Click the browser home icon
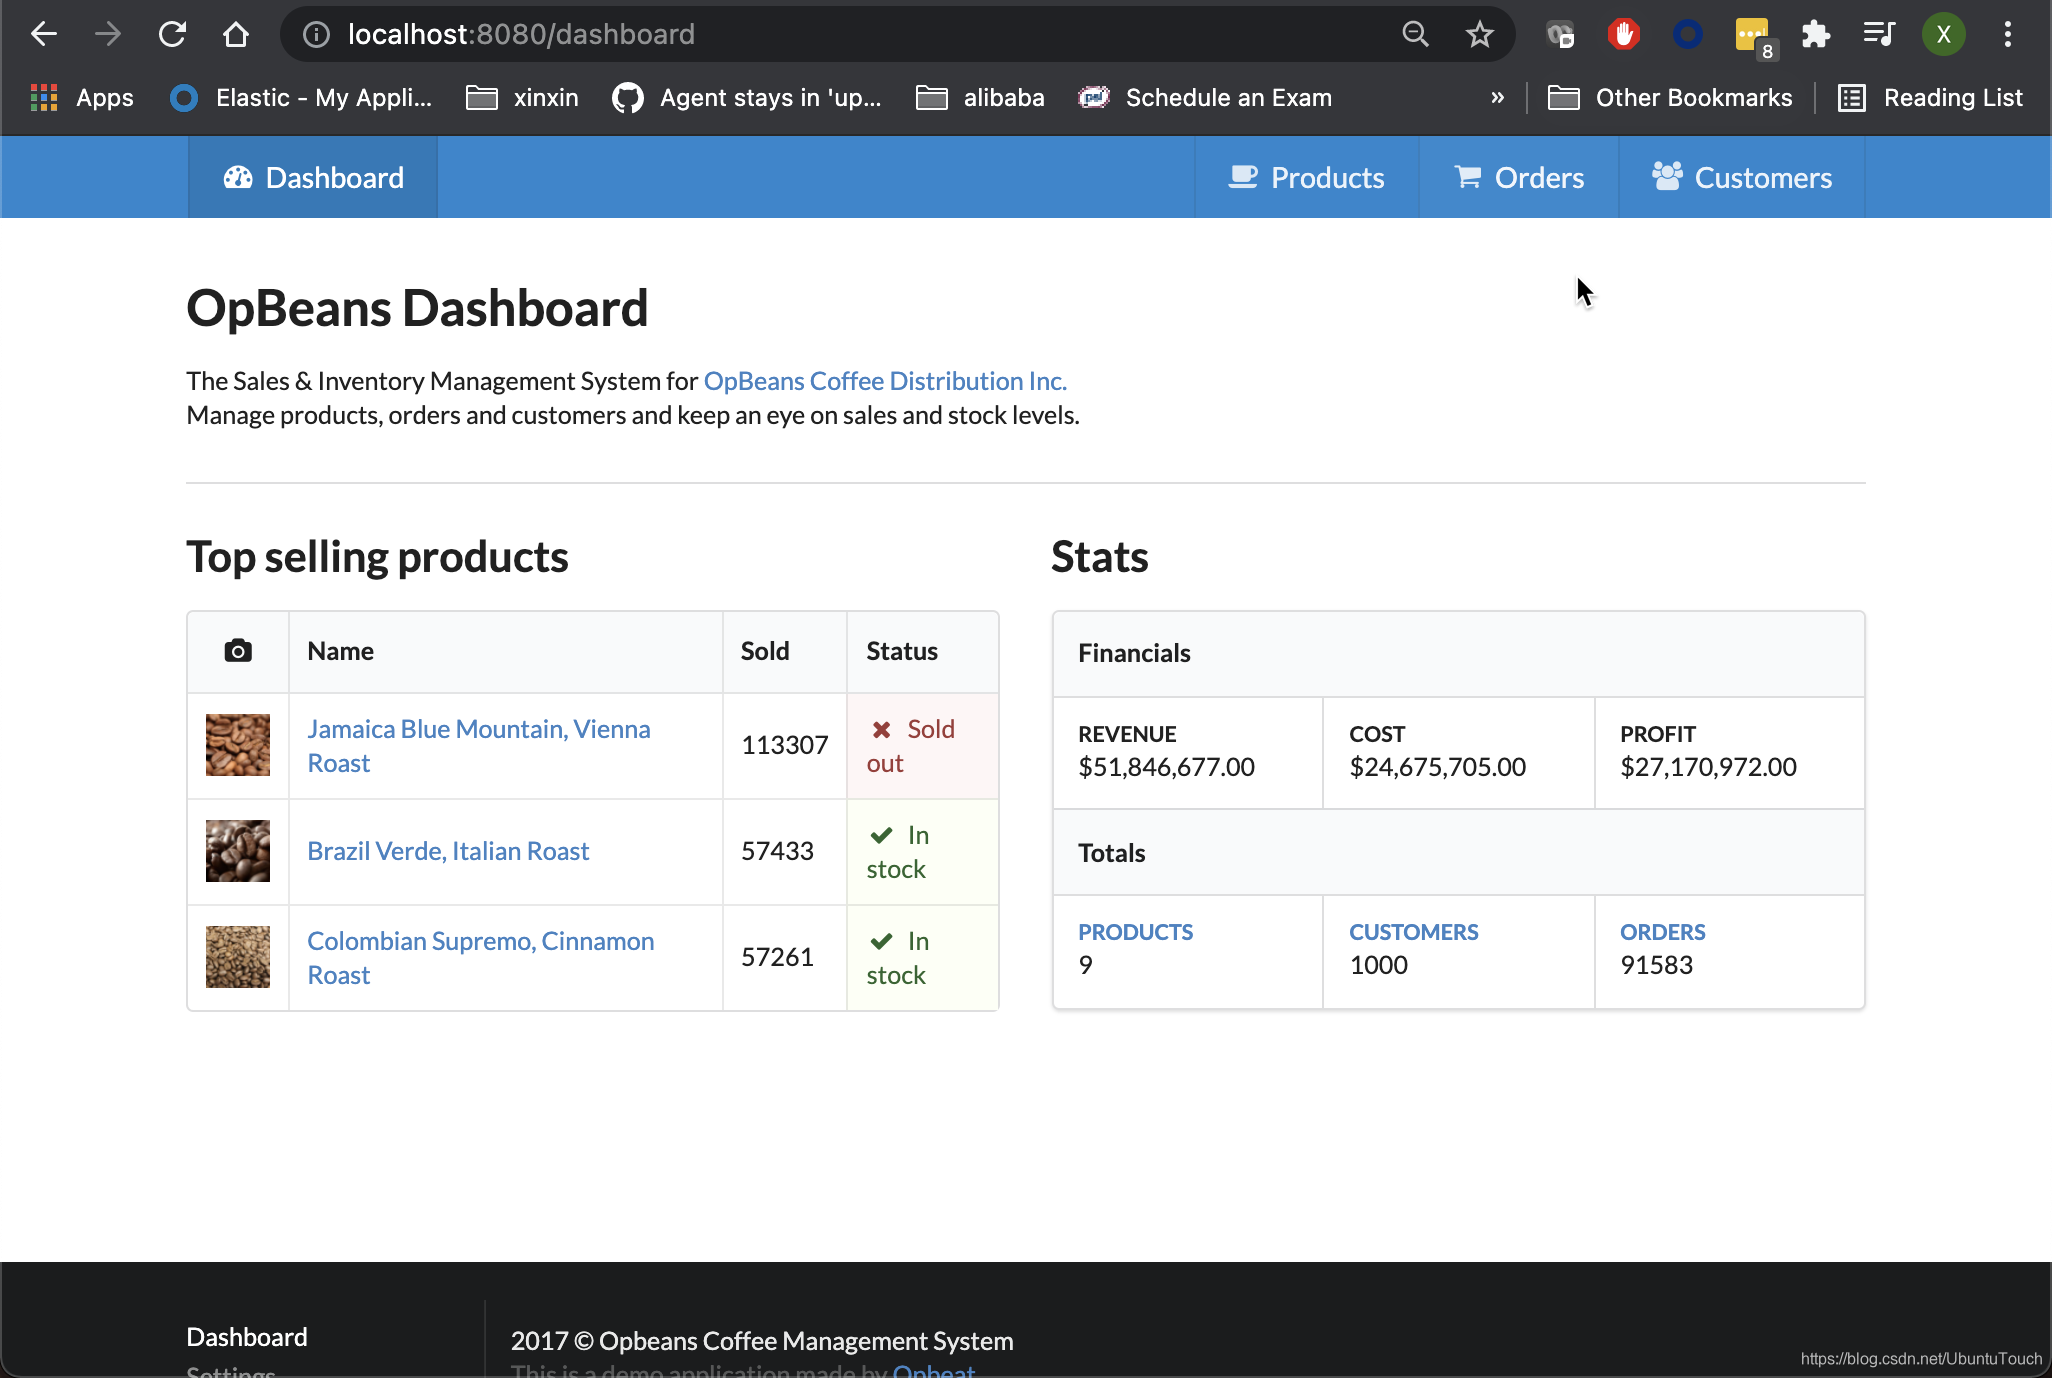Image resolution: width=2052 pixels, height=1378 pixels. 236,34
